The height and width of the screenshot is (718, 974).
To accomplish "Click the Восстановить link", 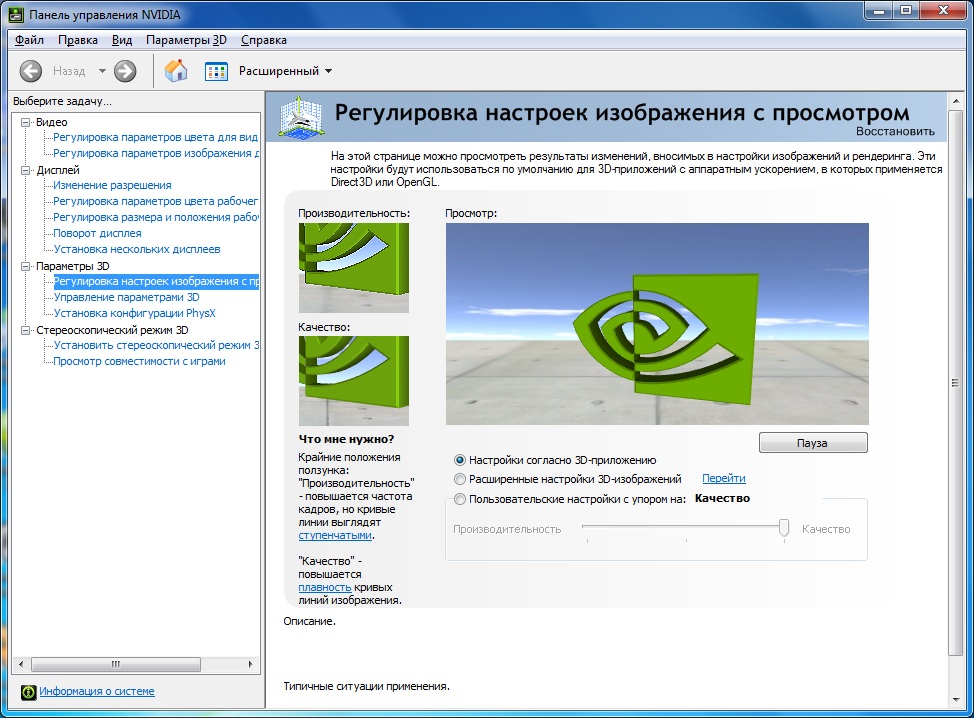I will coord(895,131).
